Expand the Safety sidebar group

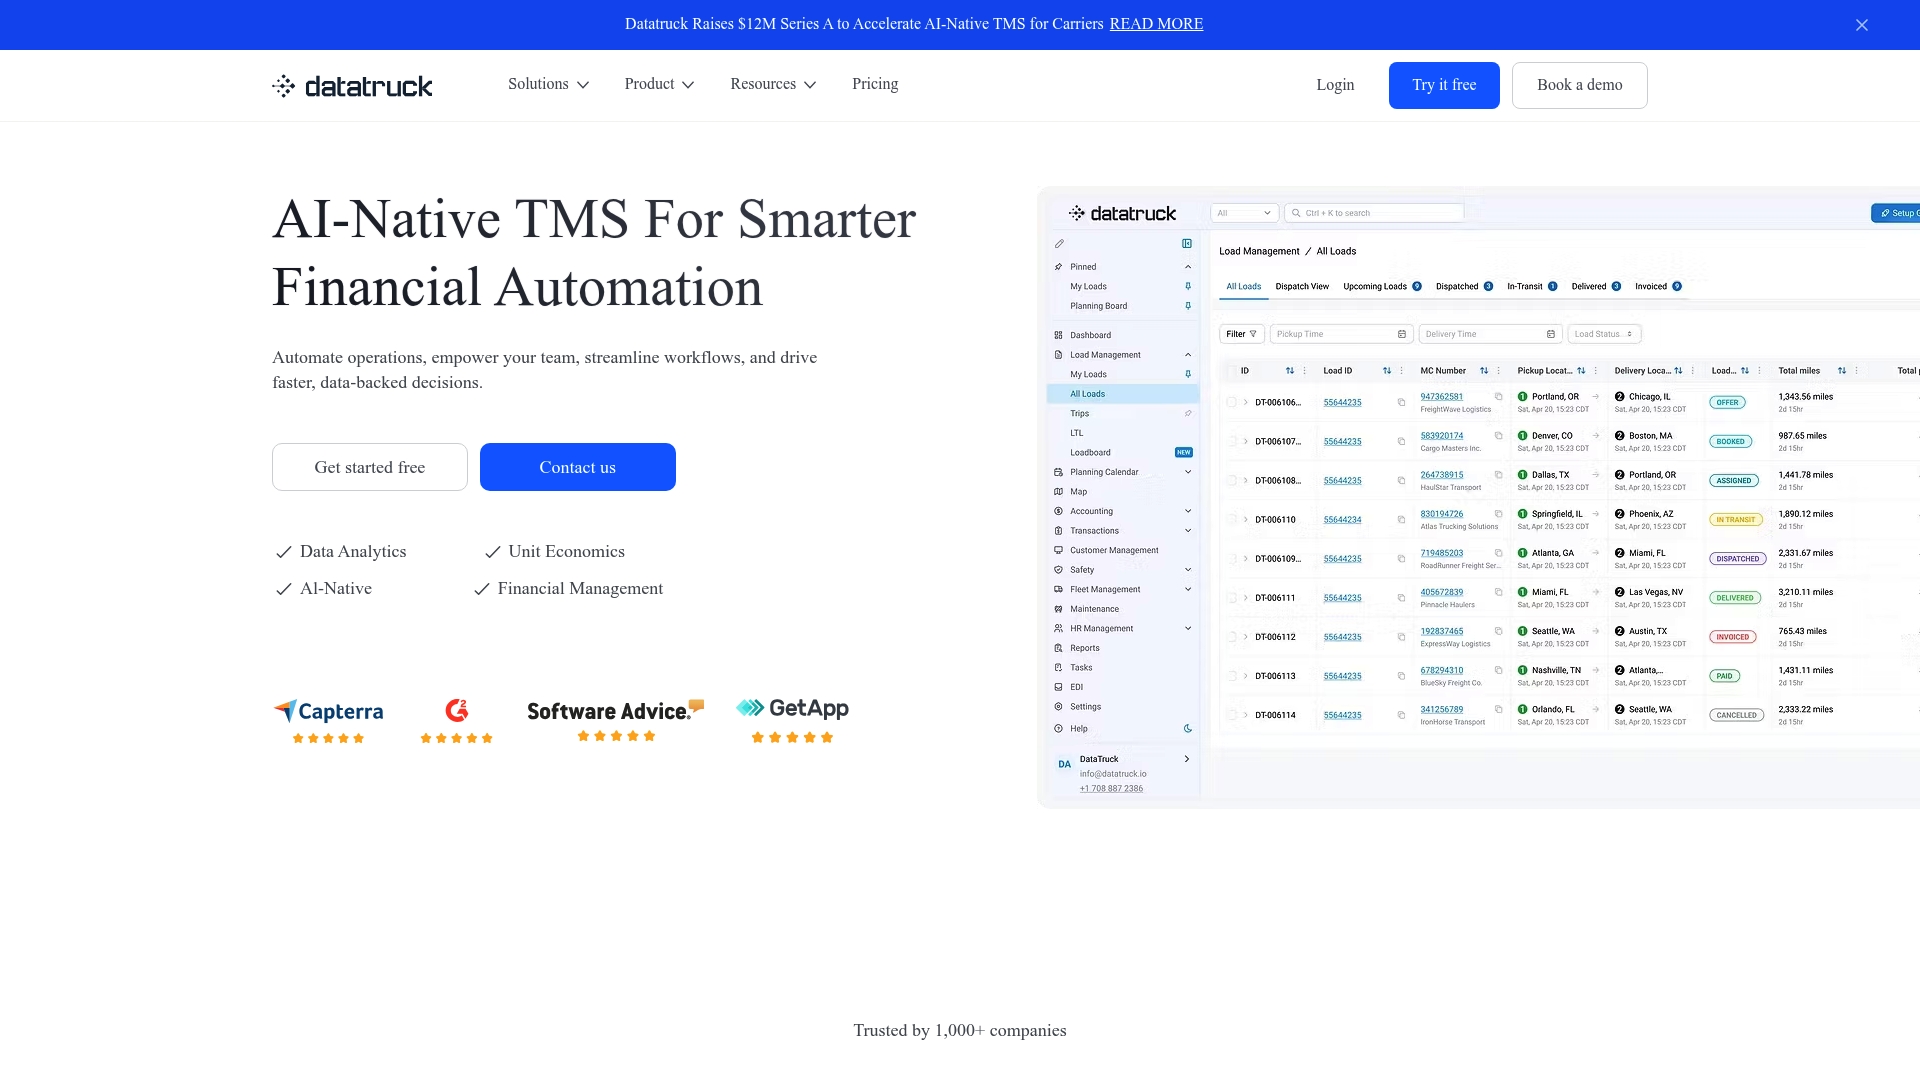coord(1188,570)
